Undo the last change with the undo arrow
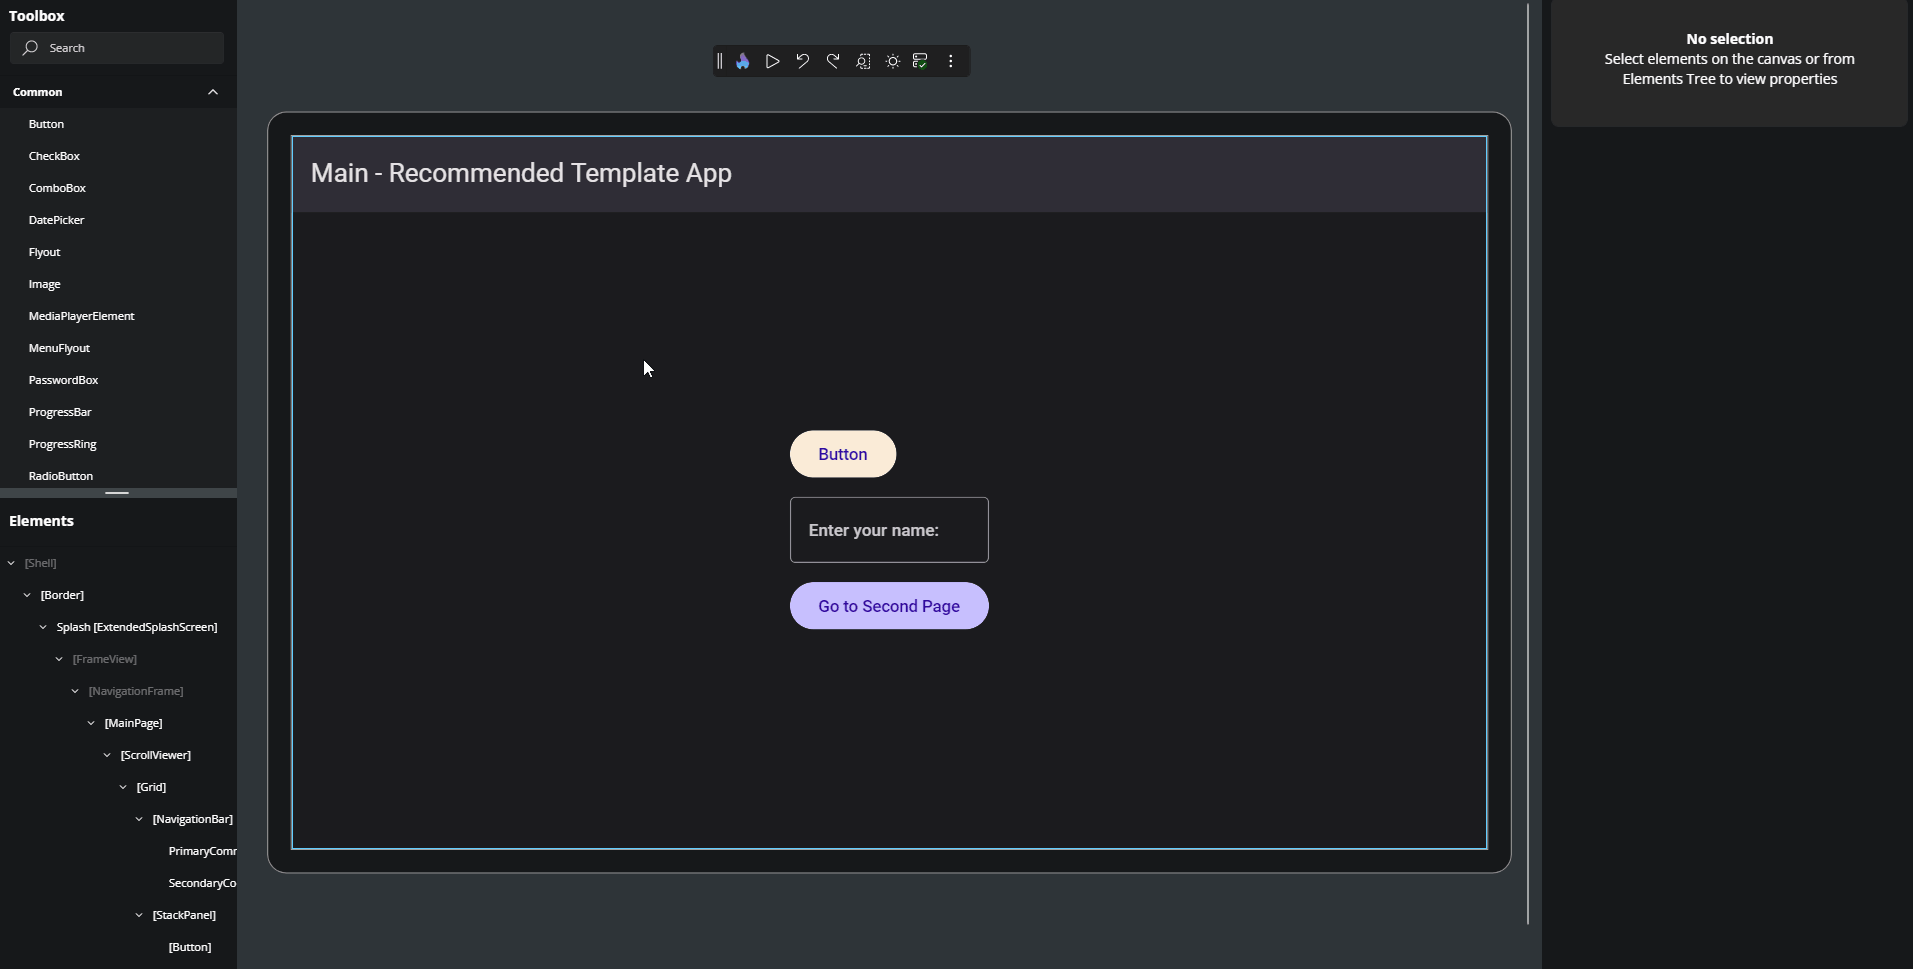The image size is (1913, 969). click(803, 61)
